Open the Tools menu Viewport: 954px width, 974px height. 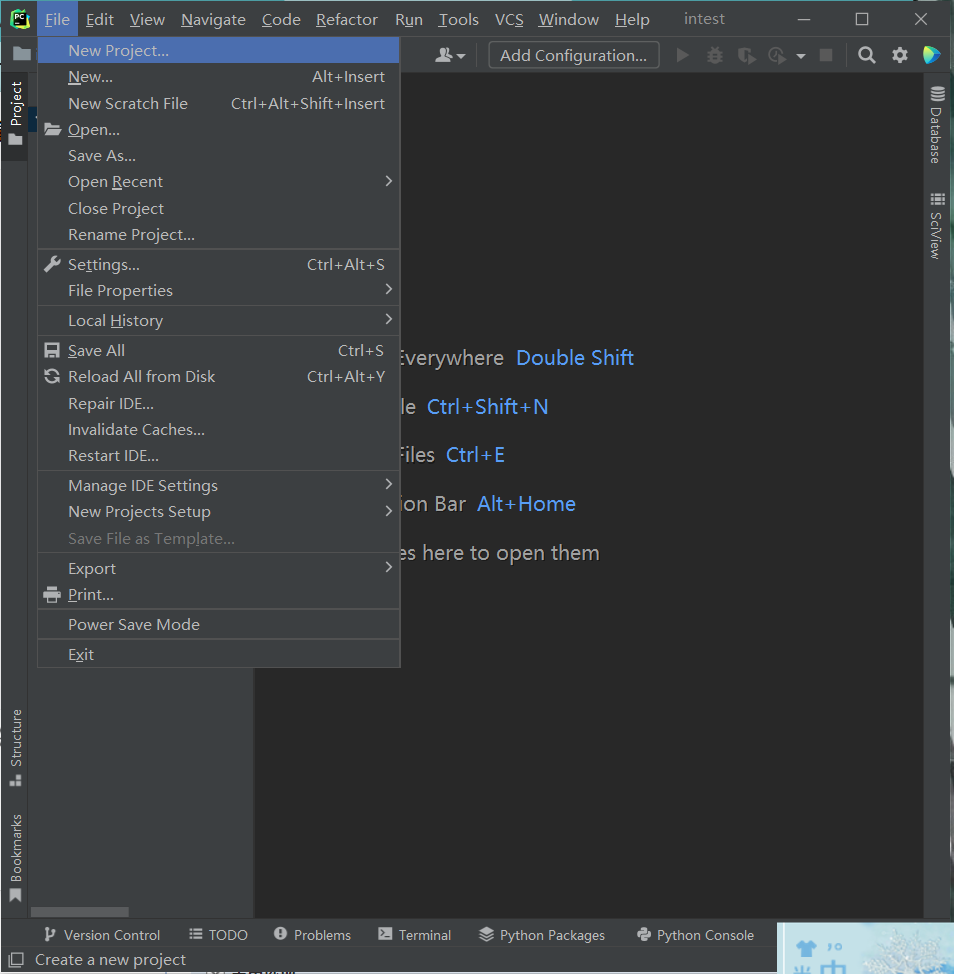click(458, 19)
